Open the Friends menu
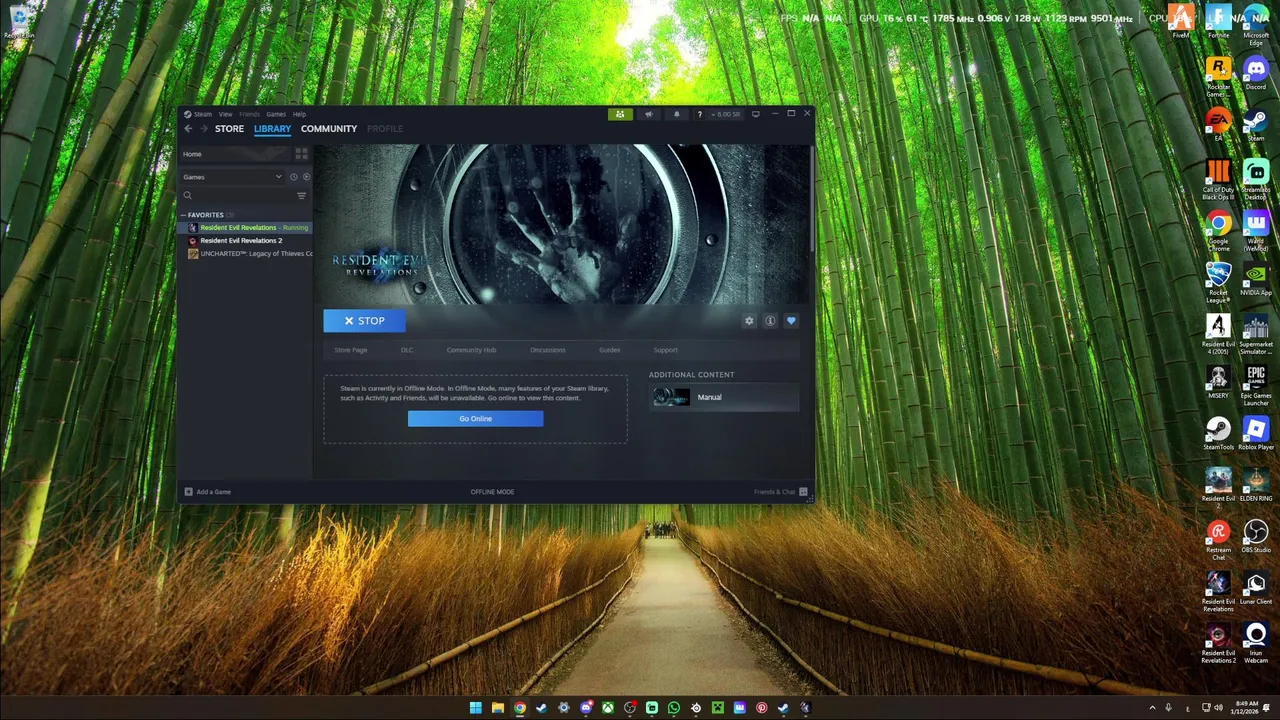The image size is (1280, 720). click(x=249, y=114)
